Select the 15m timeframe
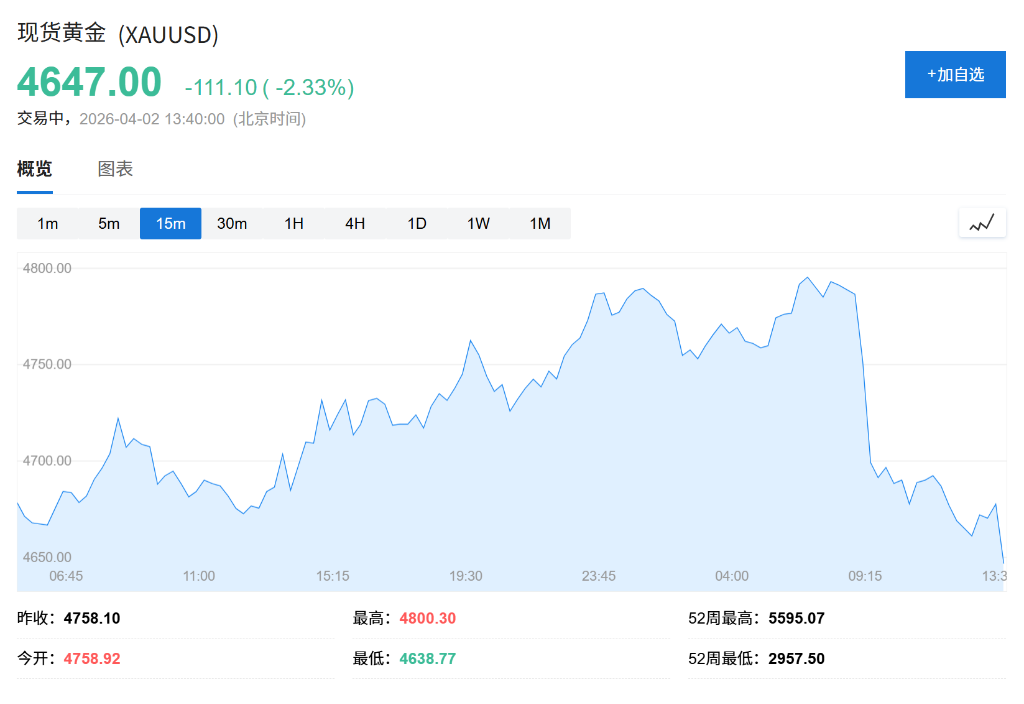 click(170, 223)
